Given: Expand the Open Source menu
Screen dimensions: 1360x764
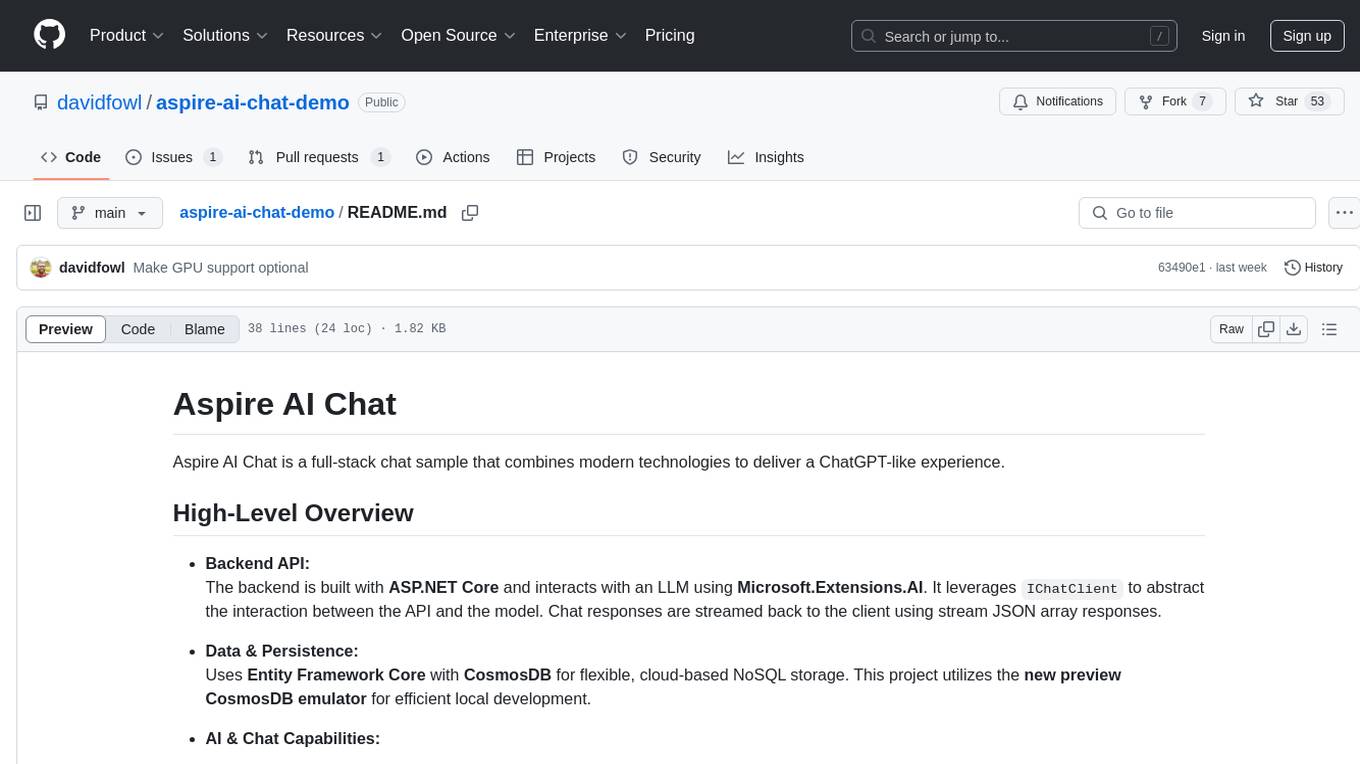Looking at the screenshot, I should tap(458, 35).
